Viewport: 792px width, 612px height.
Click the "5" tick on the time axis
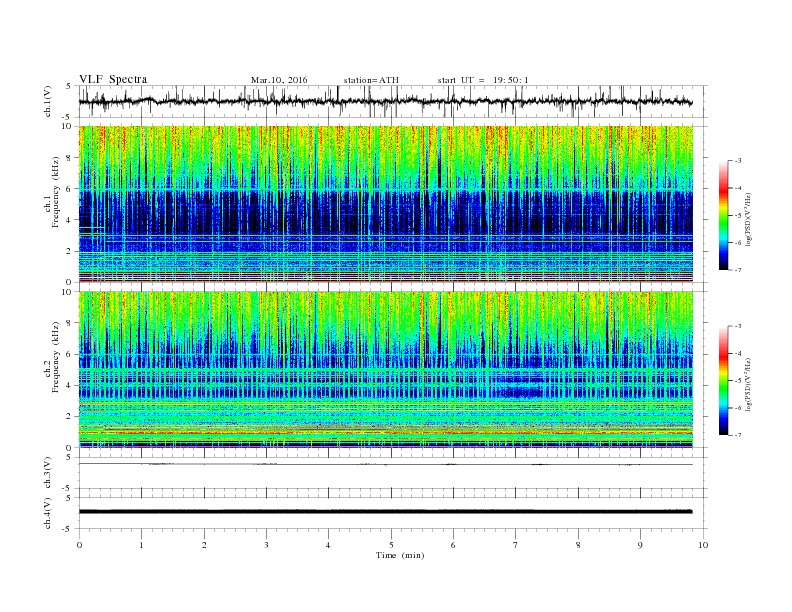[x=391, y=545]
